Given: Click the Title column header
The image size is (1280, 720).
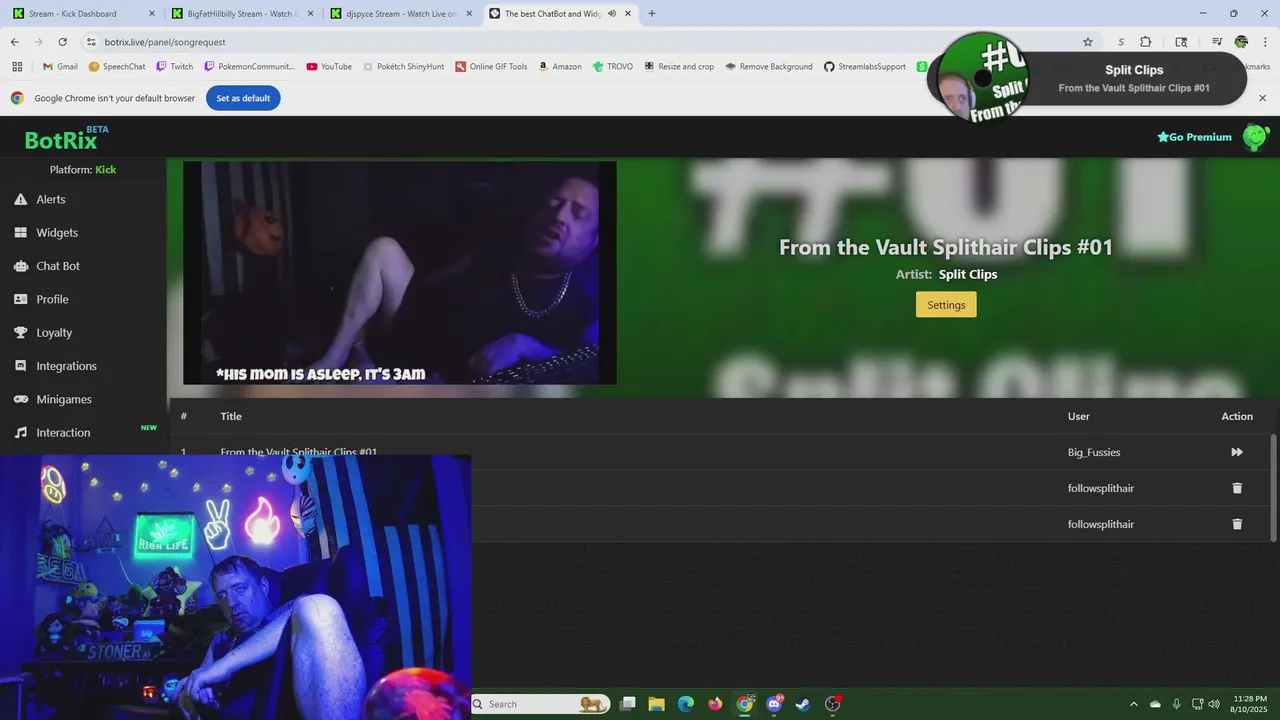Looking at the screenshot, I should pos(231,416).
